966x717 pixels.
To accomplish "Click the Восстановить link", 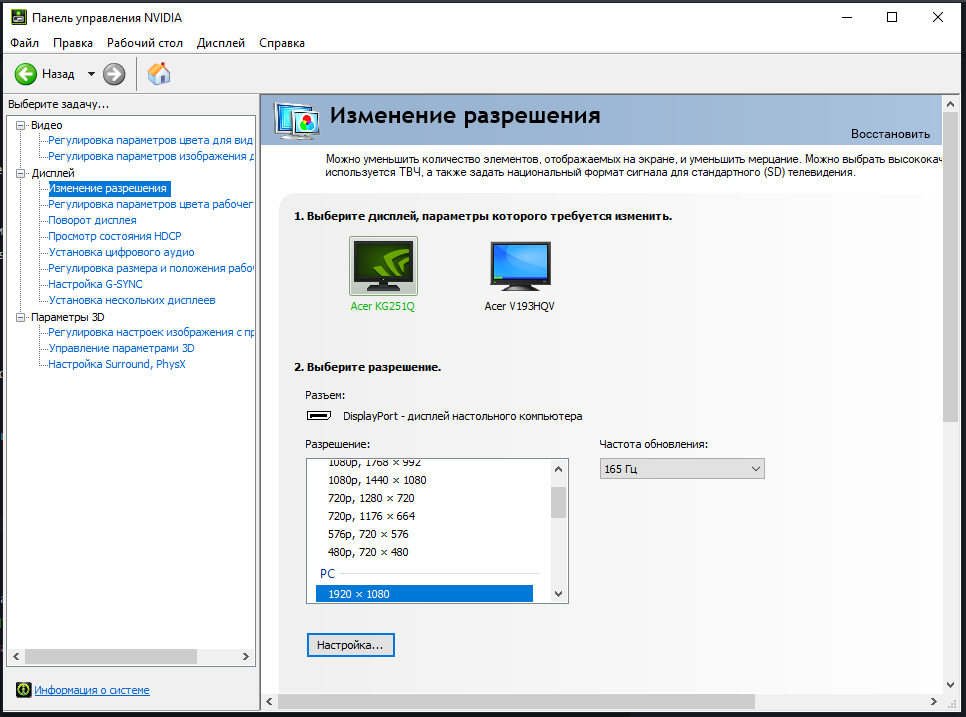I will pyautogui.click(x=890, y=134).
